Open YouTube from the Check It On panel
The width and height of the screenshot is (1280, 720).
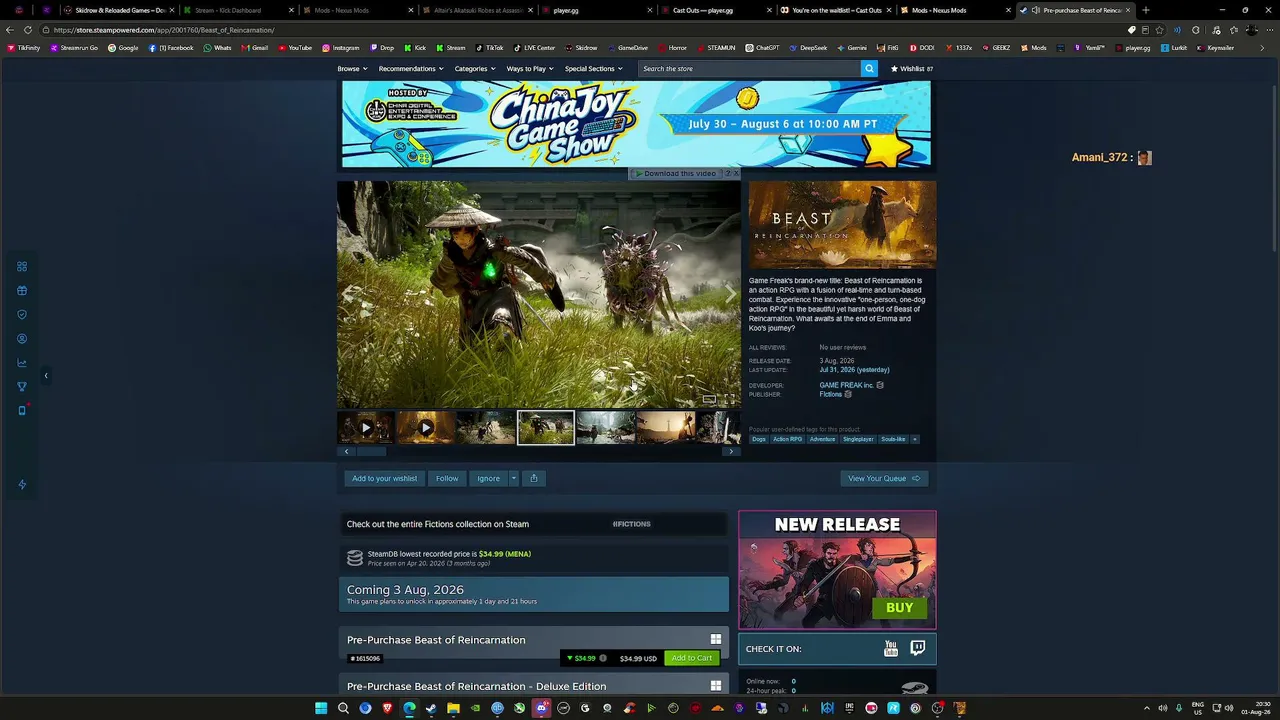tap(891, 649)
